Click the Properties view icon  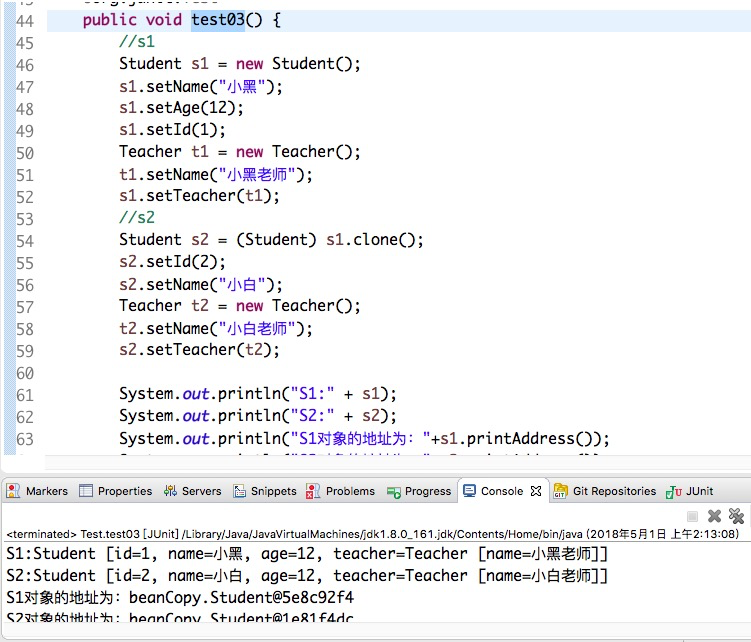pyautogui.click(x=86, y=491)
